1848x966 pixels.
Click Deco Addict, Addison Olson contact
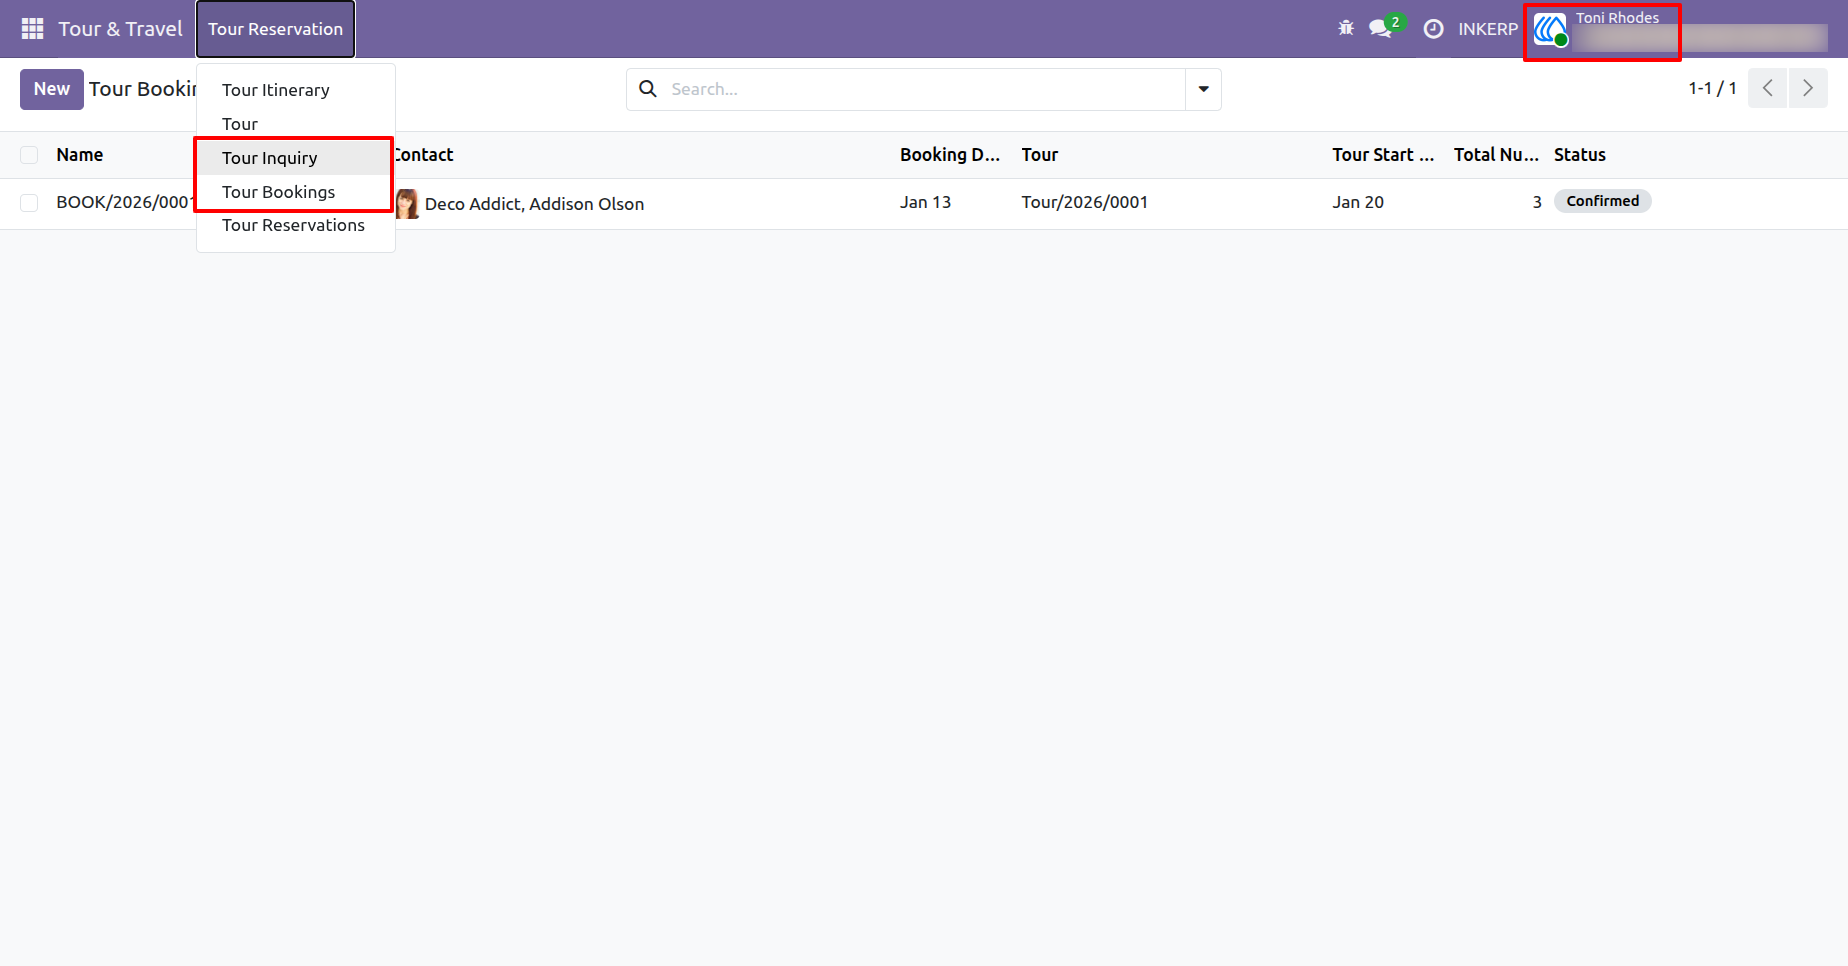pyautogui.click(x=534, y=204)
